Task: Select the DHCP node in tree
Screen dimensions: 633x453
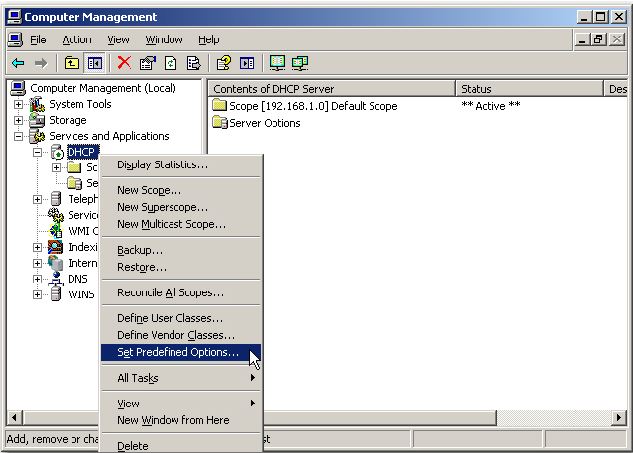Action: [82, 152]
